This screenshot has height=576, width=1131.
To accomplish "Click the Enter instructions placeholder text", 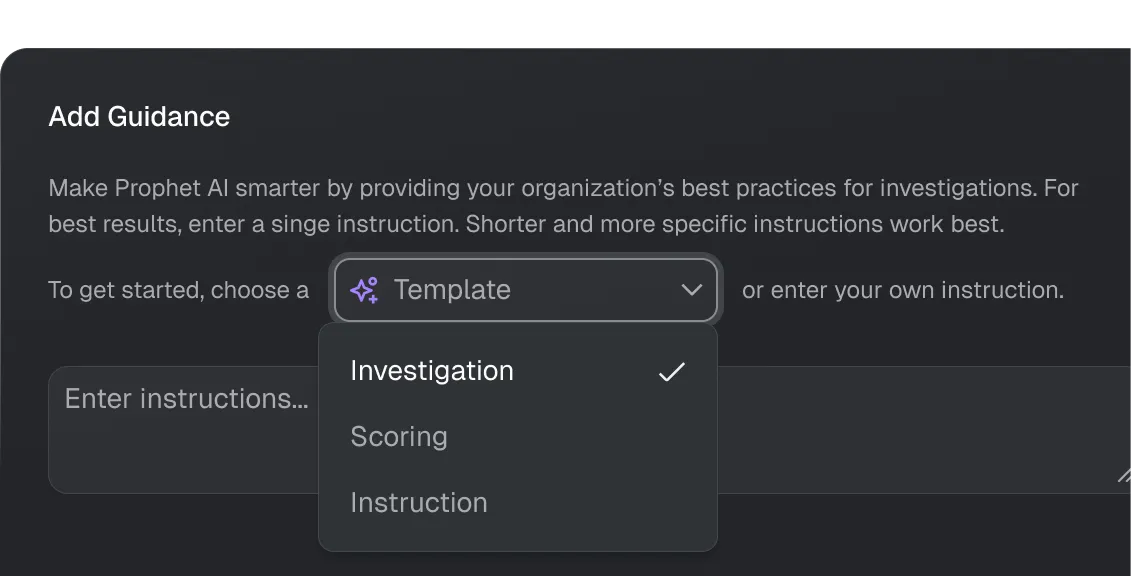I will [186, 399].
